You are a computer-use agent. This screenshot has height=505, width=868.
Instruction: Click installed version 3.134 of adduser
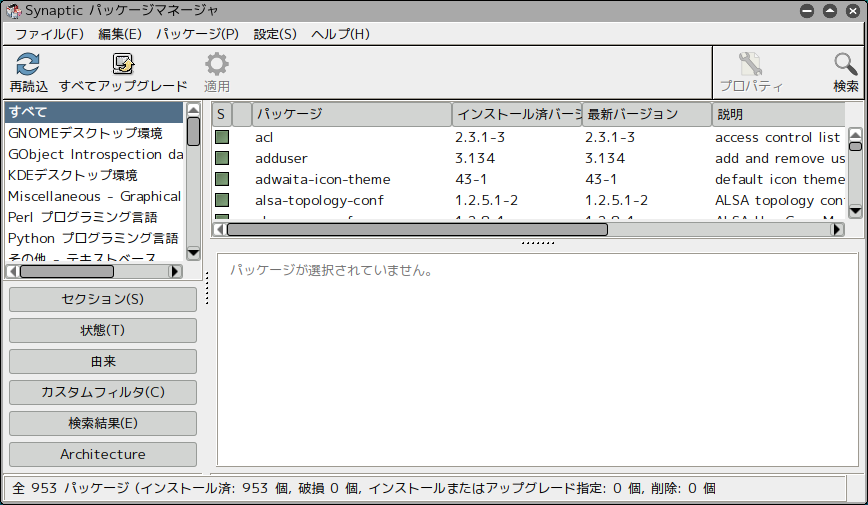coord(475,158)
